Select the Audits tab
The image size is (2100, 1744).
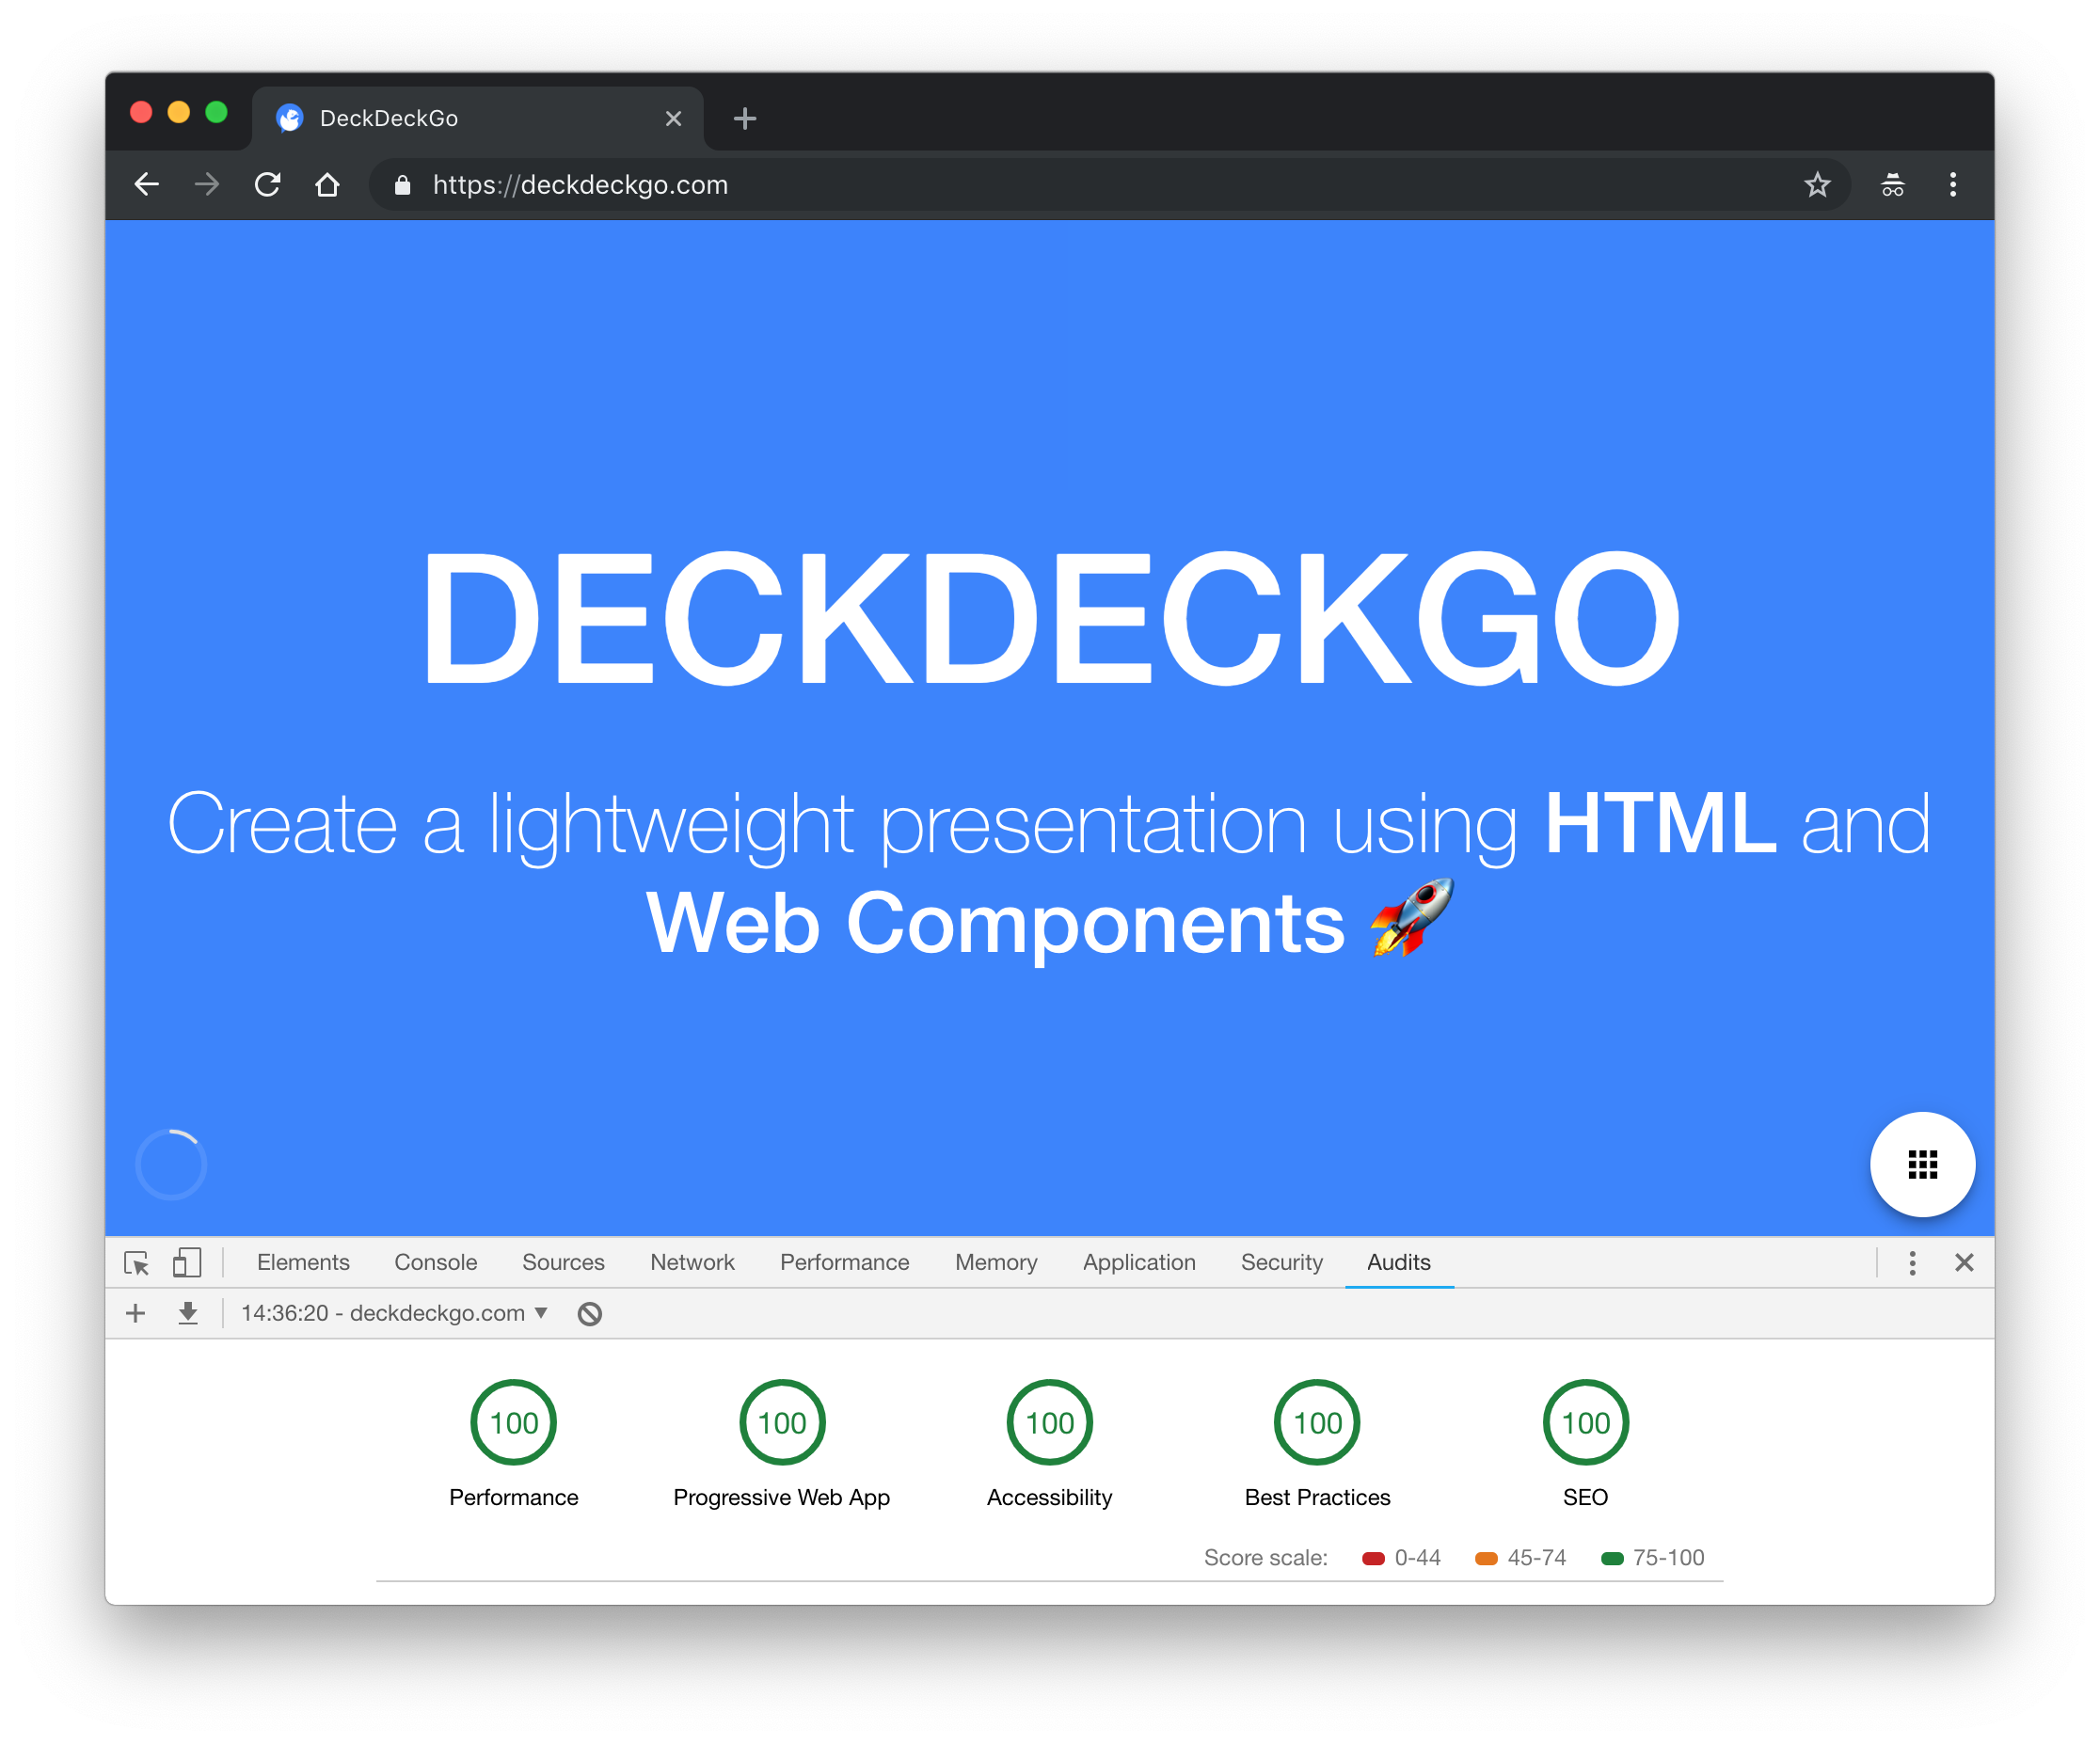tap(1398, 1263)
